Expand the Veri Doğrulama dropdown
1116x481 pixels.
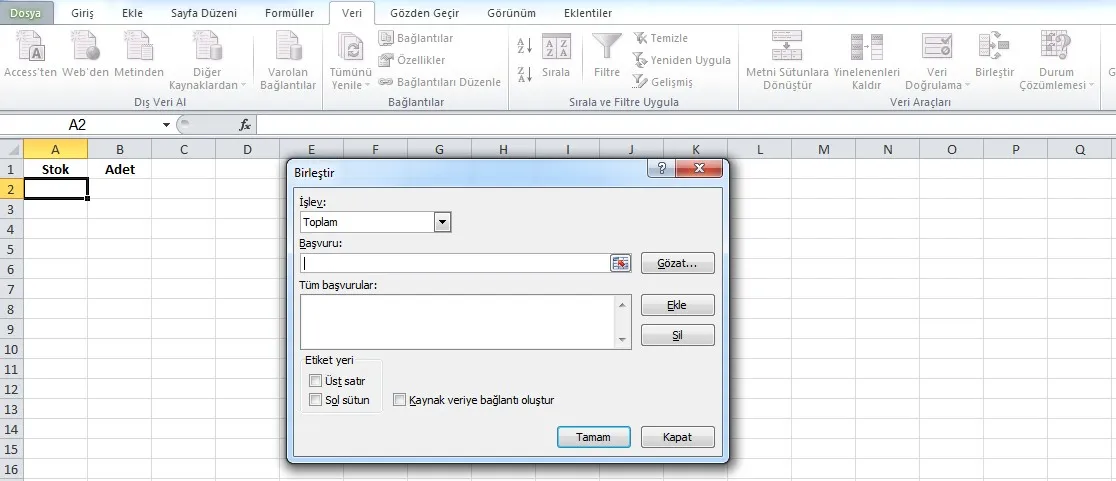coord(937,85)
